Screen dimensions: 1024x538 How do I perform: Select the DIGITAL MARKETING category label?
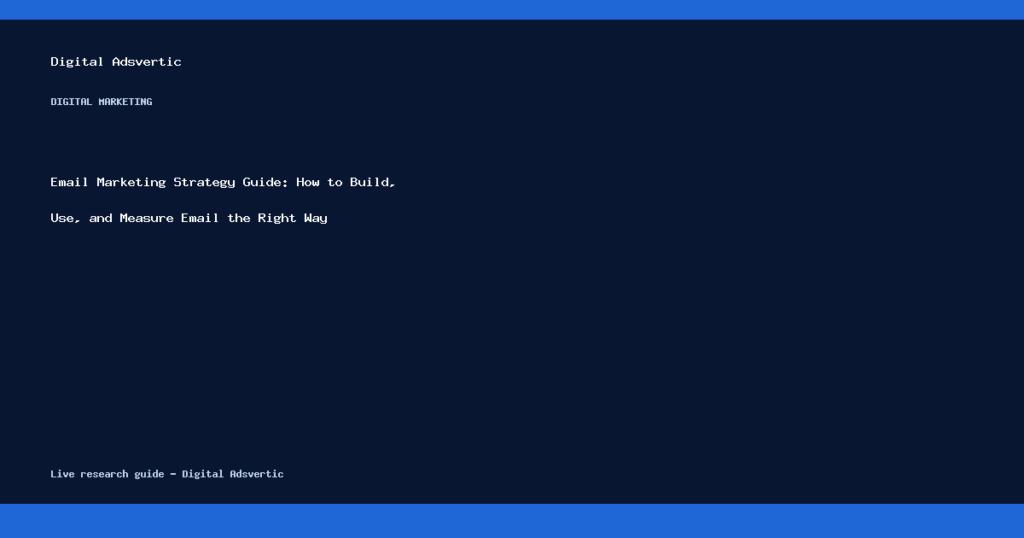click(101, 101)
